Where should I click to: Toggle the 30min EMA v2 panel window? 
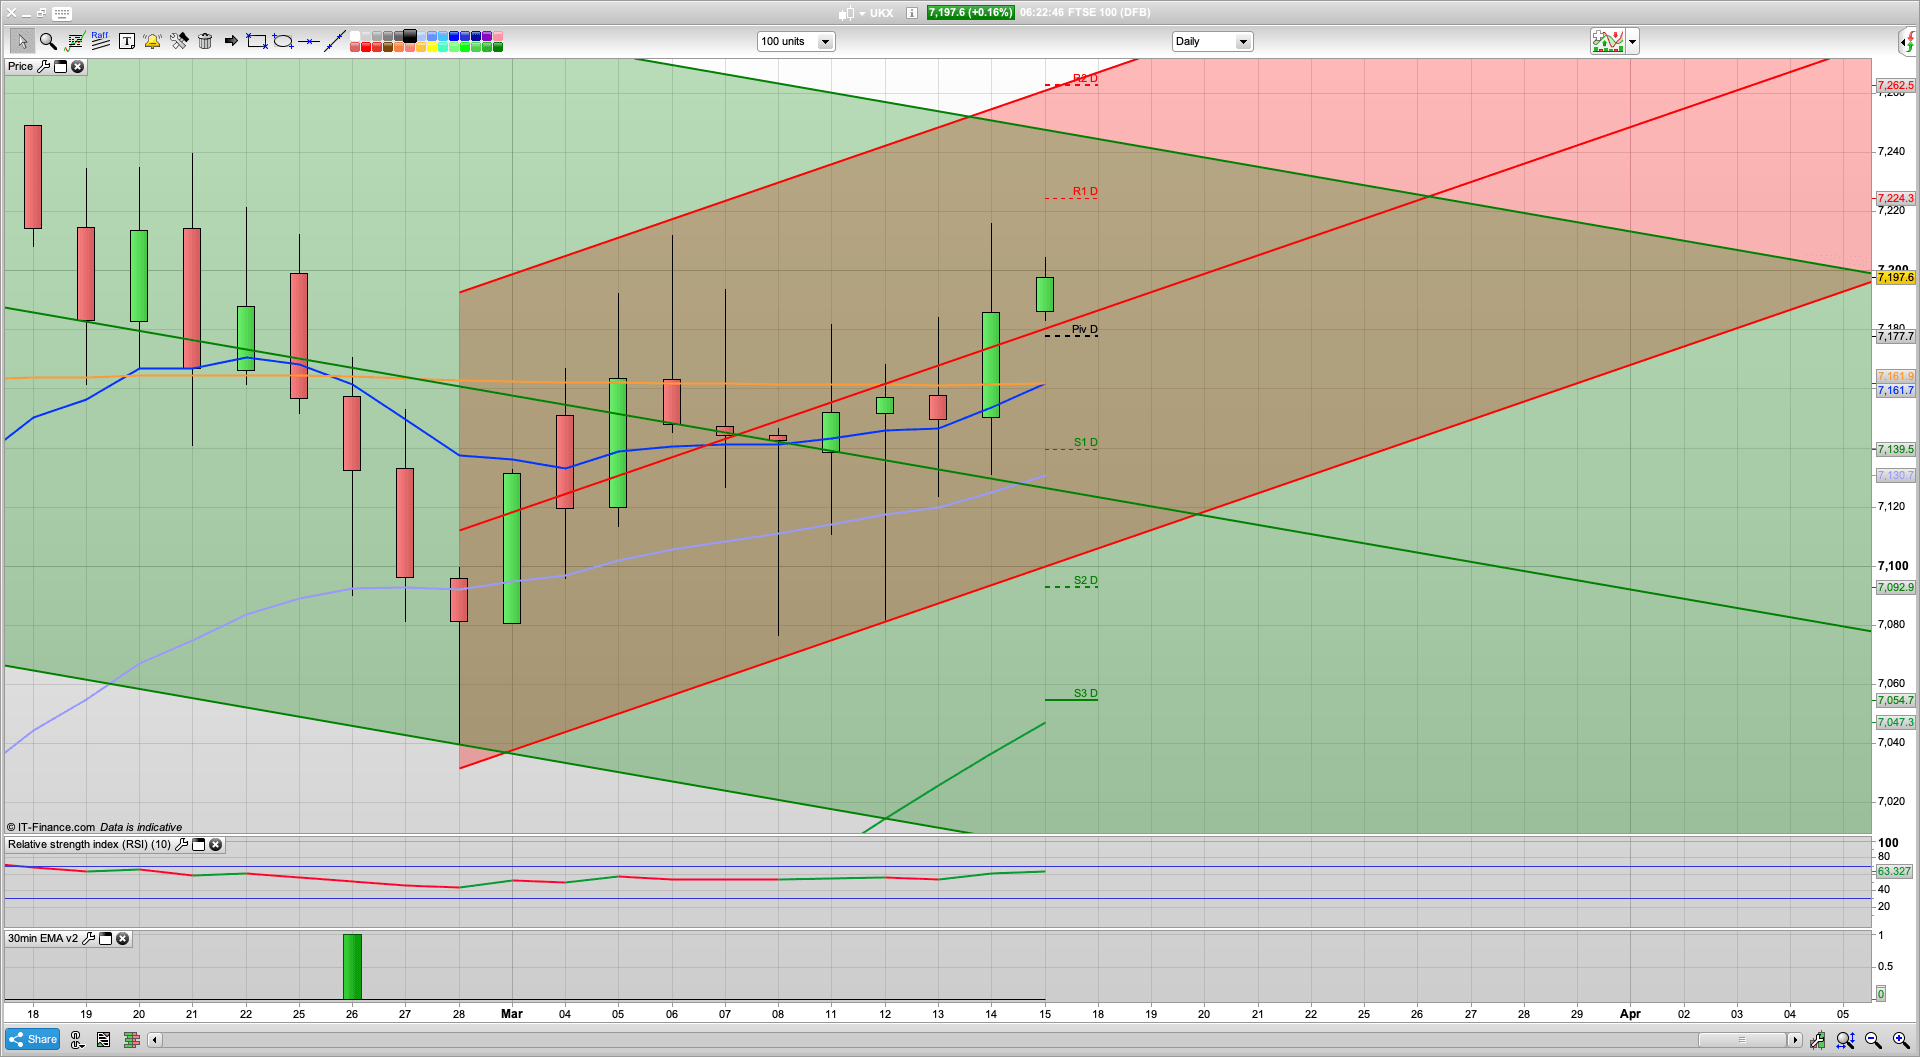coord(105,939)
